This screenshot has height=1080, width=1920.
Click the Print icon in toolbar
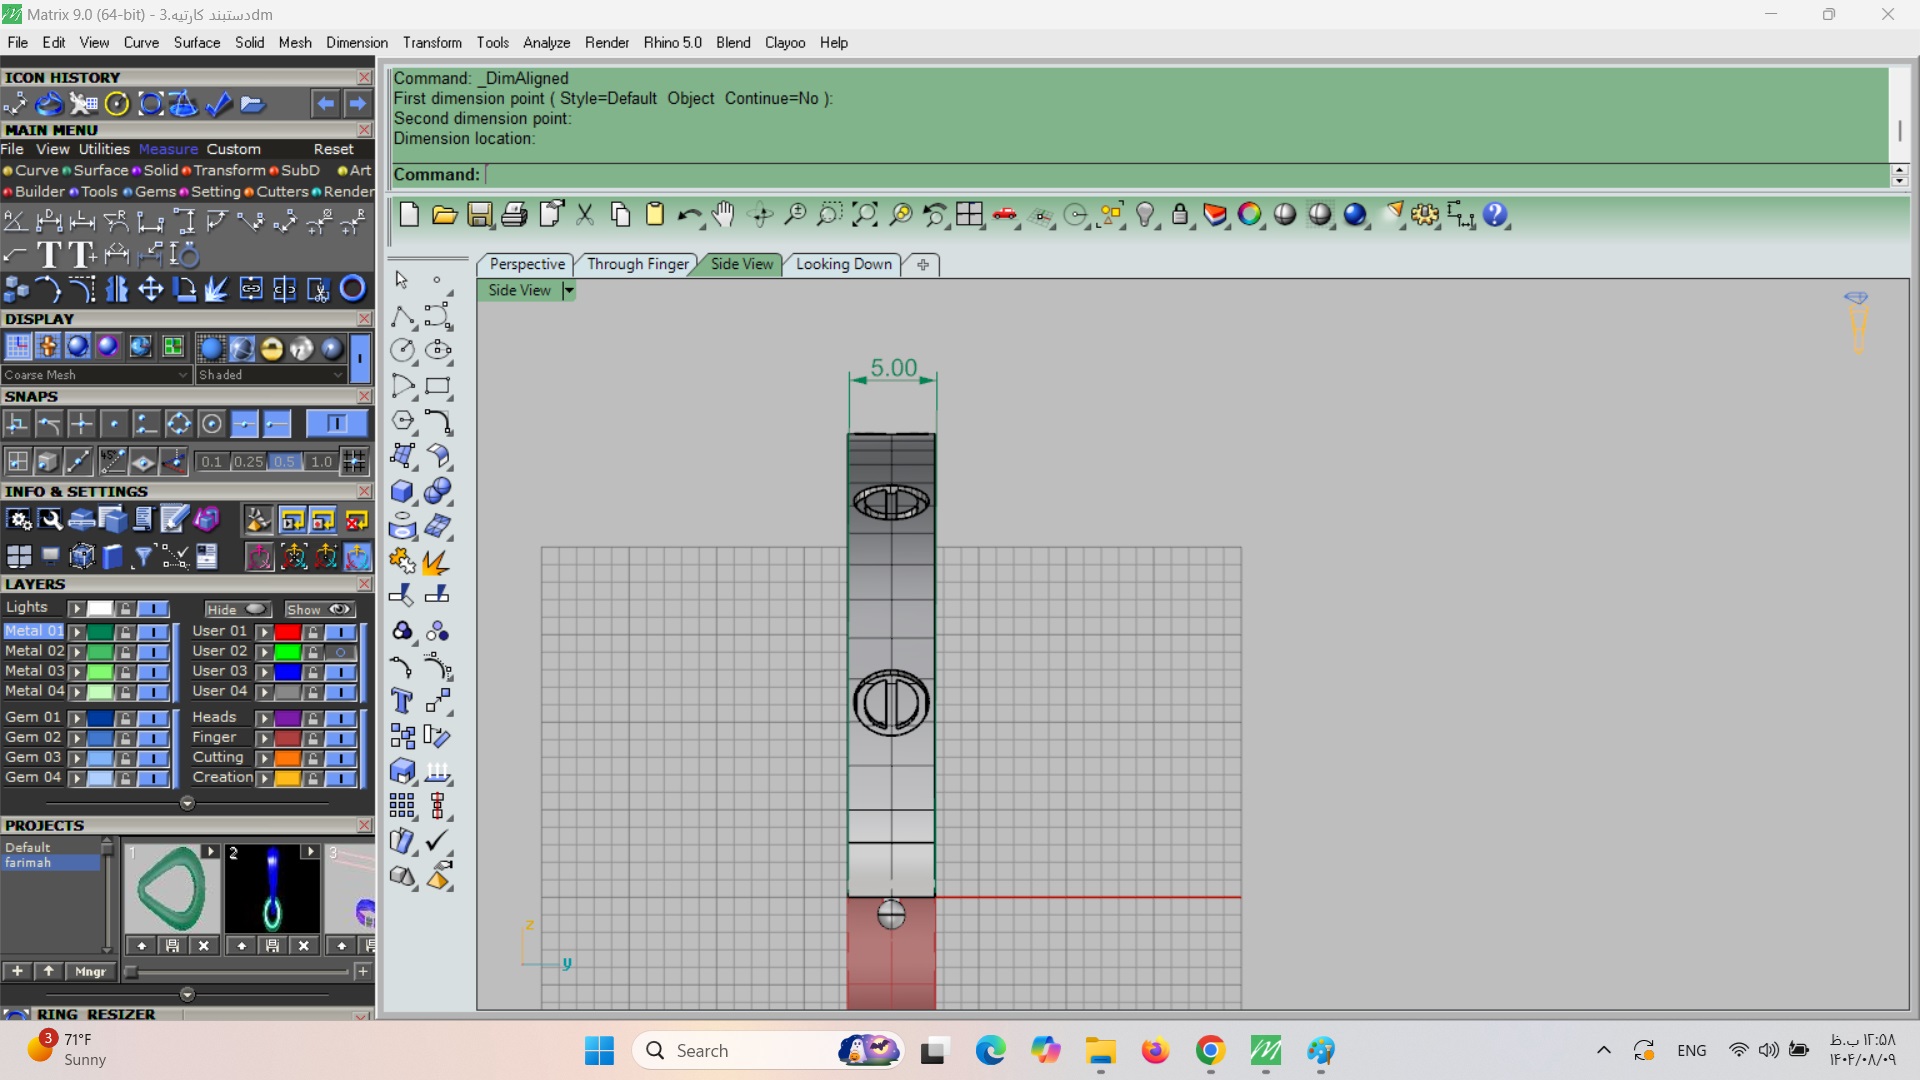tap(514, 214)
